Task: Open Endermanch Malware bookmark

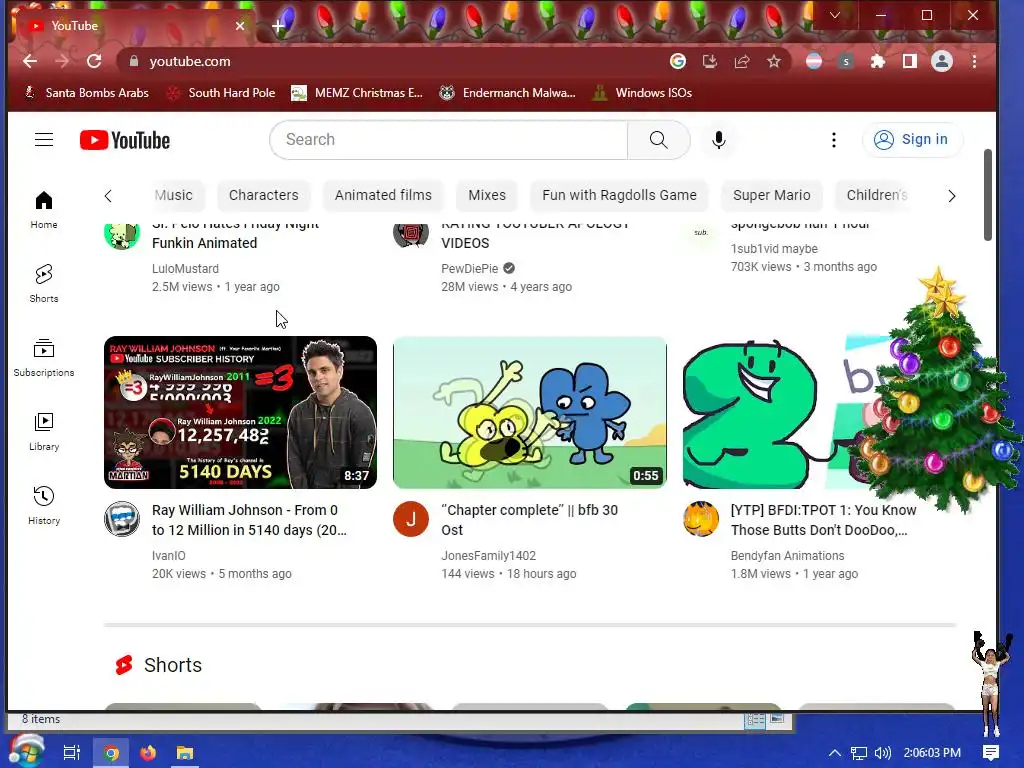Action: [507, 93]
